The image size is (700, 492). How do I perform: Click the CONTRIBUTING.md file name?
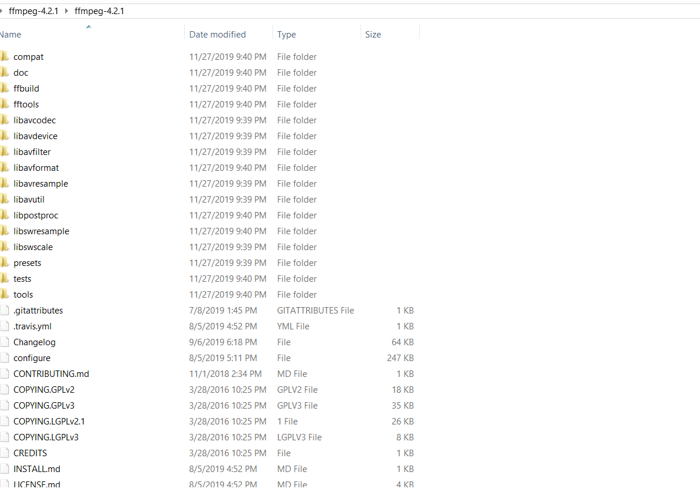51,374
